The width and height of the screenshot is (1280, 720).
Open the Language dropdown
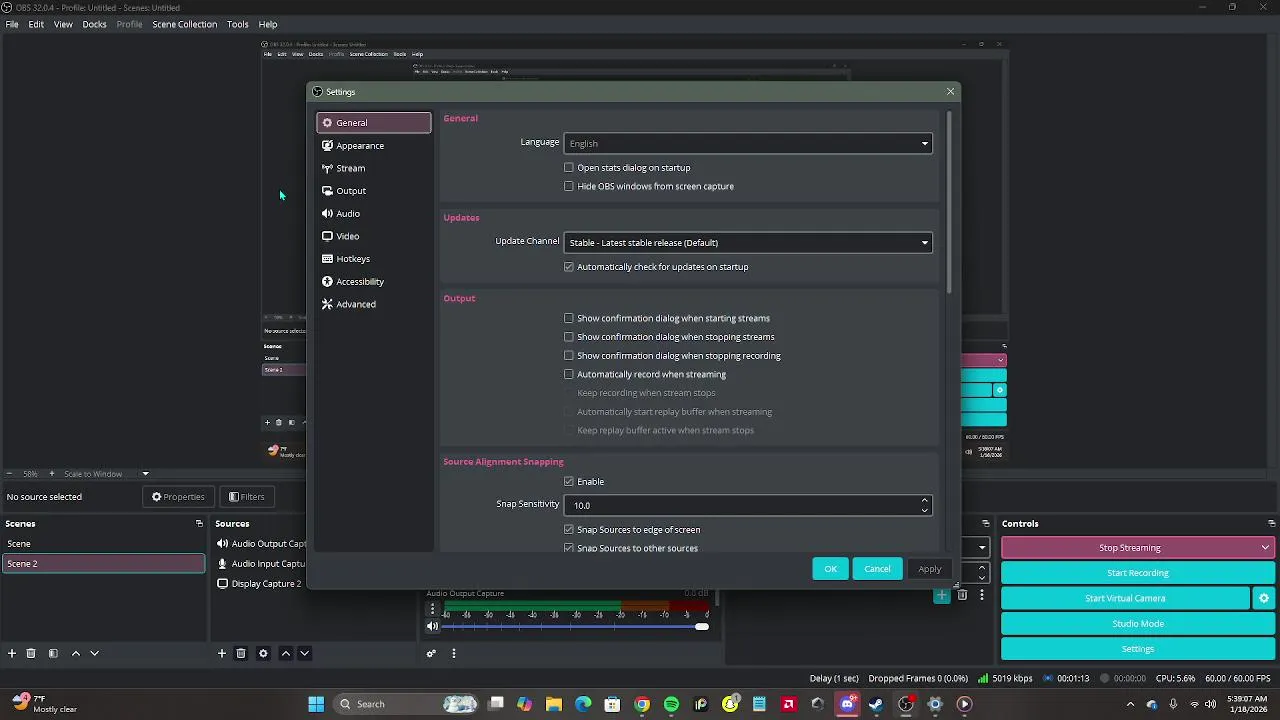(x=748, y=143)
